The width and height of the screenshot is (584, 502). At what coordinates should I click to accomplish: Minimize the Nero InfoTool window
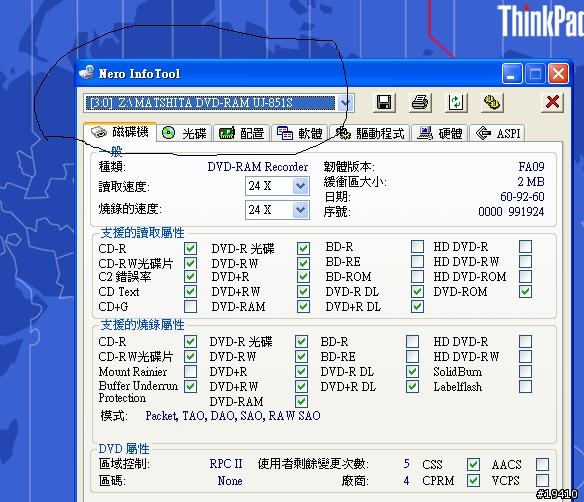pos(512,73)
